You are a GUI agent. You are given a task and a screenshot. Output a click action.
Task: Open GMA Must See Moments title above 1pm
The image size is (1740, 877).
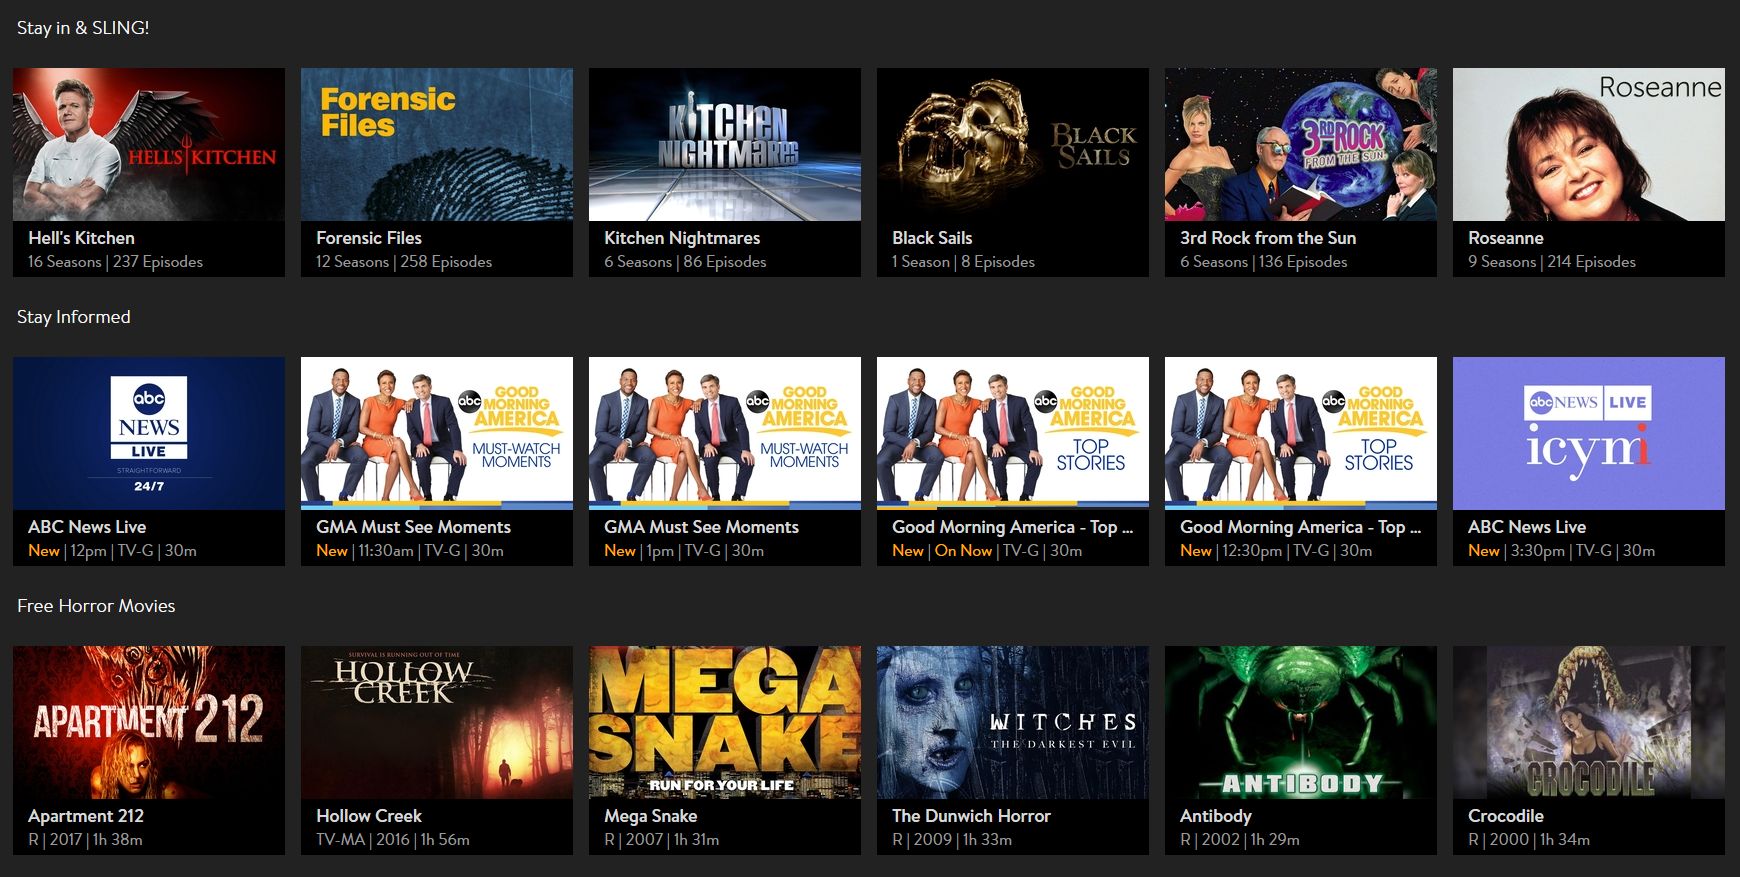(701, 527)
